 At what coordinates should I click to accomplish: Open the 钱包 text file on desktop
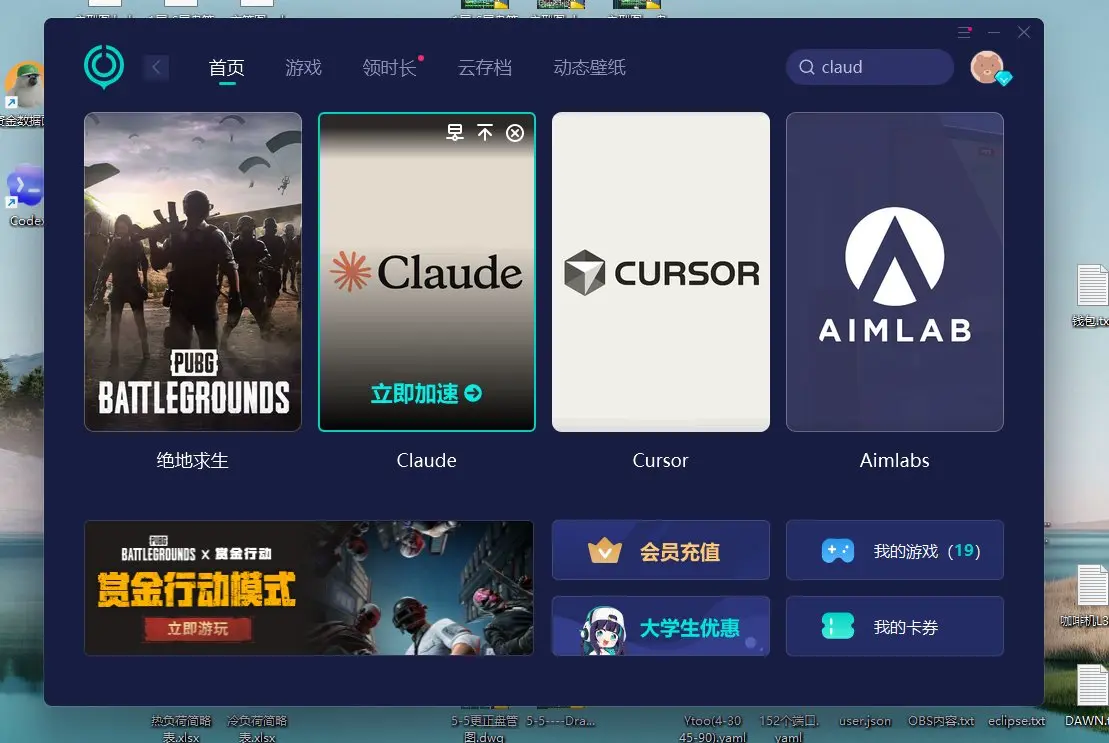[x=1091, y=296]
